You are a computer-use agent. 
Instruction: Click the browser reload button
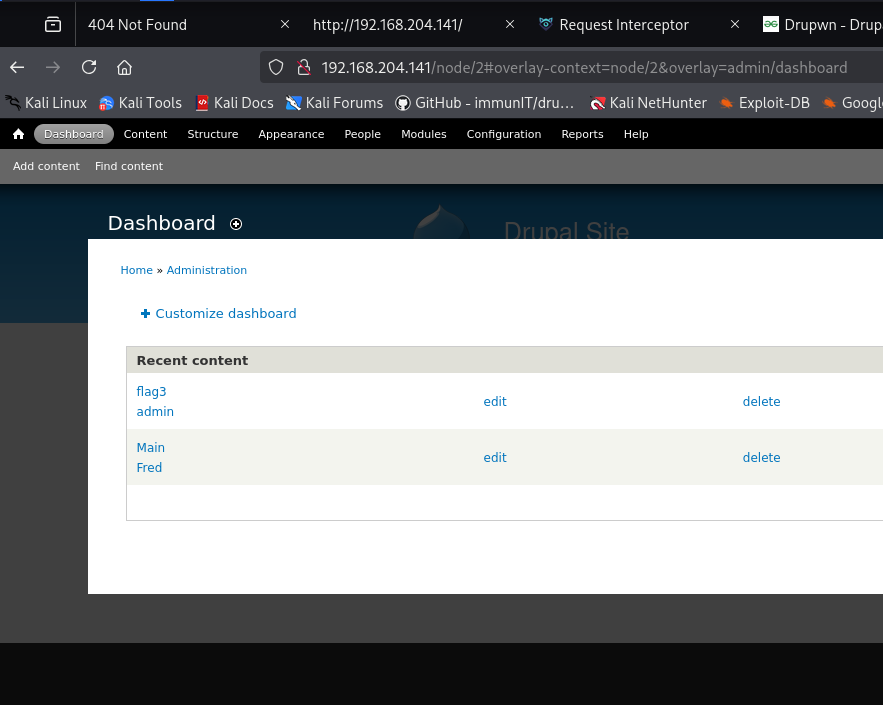(89, 68)
